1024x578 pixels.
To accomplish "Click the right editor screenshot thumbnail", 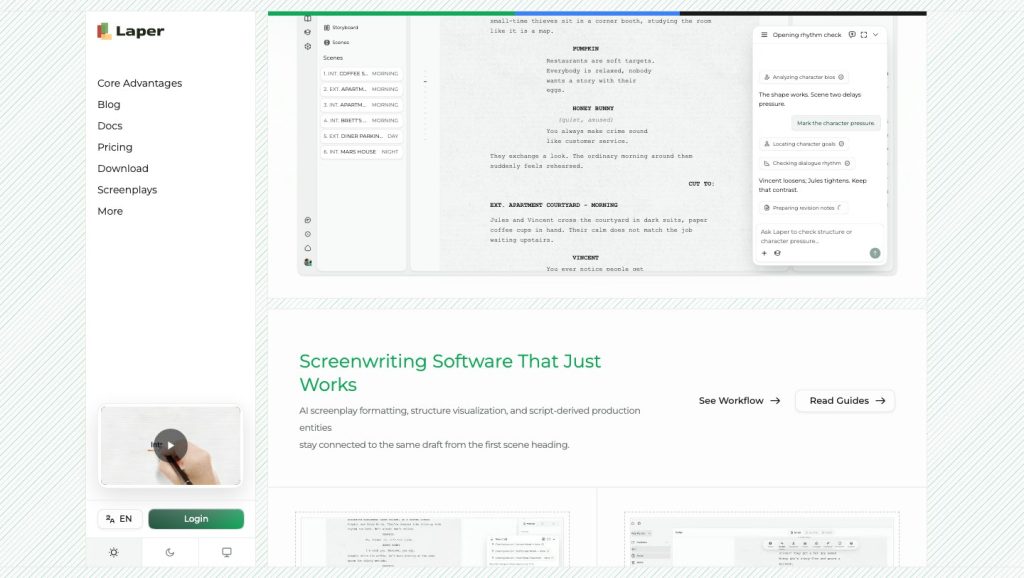I will [x=761, y=540].
